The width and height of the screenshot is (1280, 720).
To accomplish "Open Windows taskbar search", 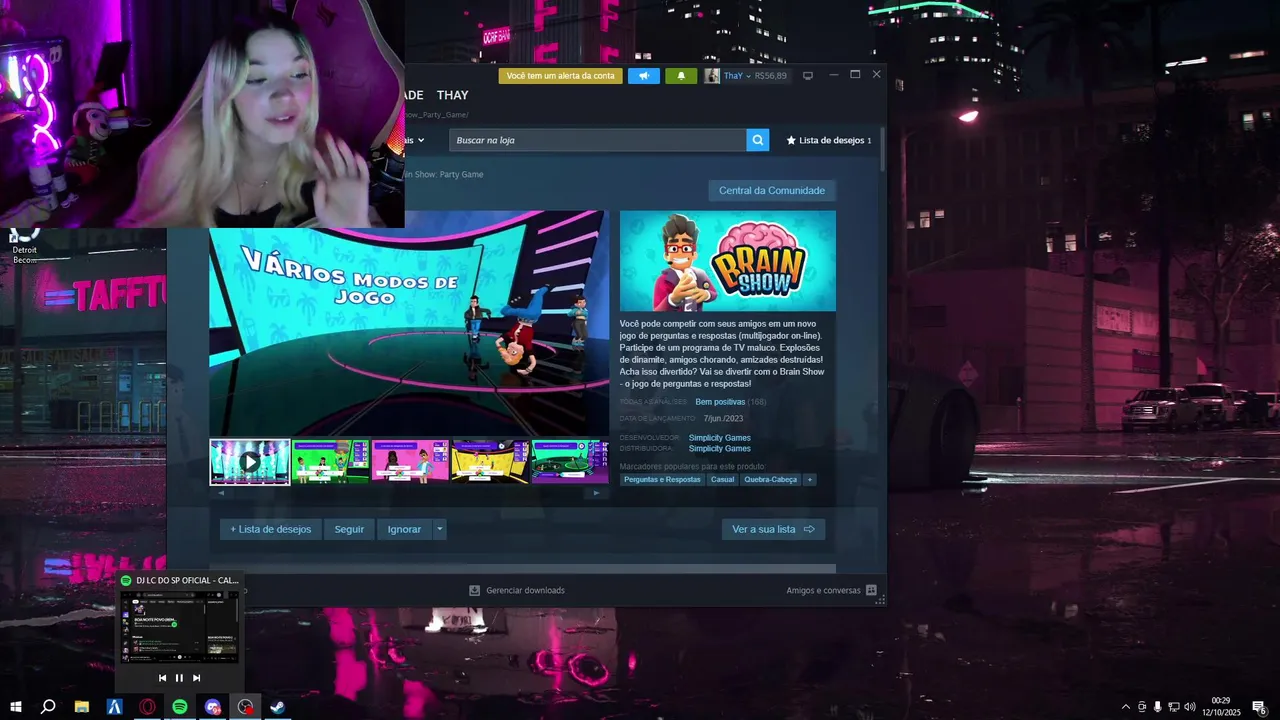I will pos(48,707).
